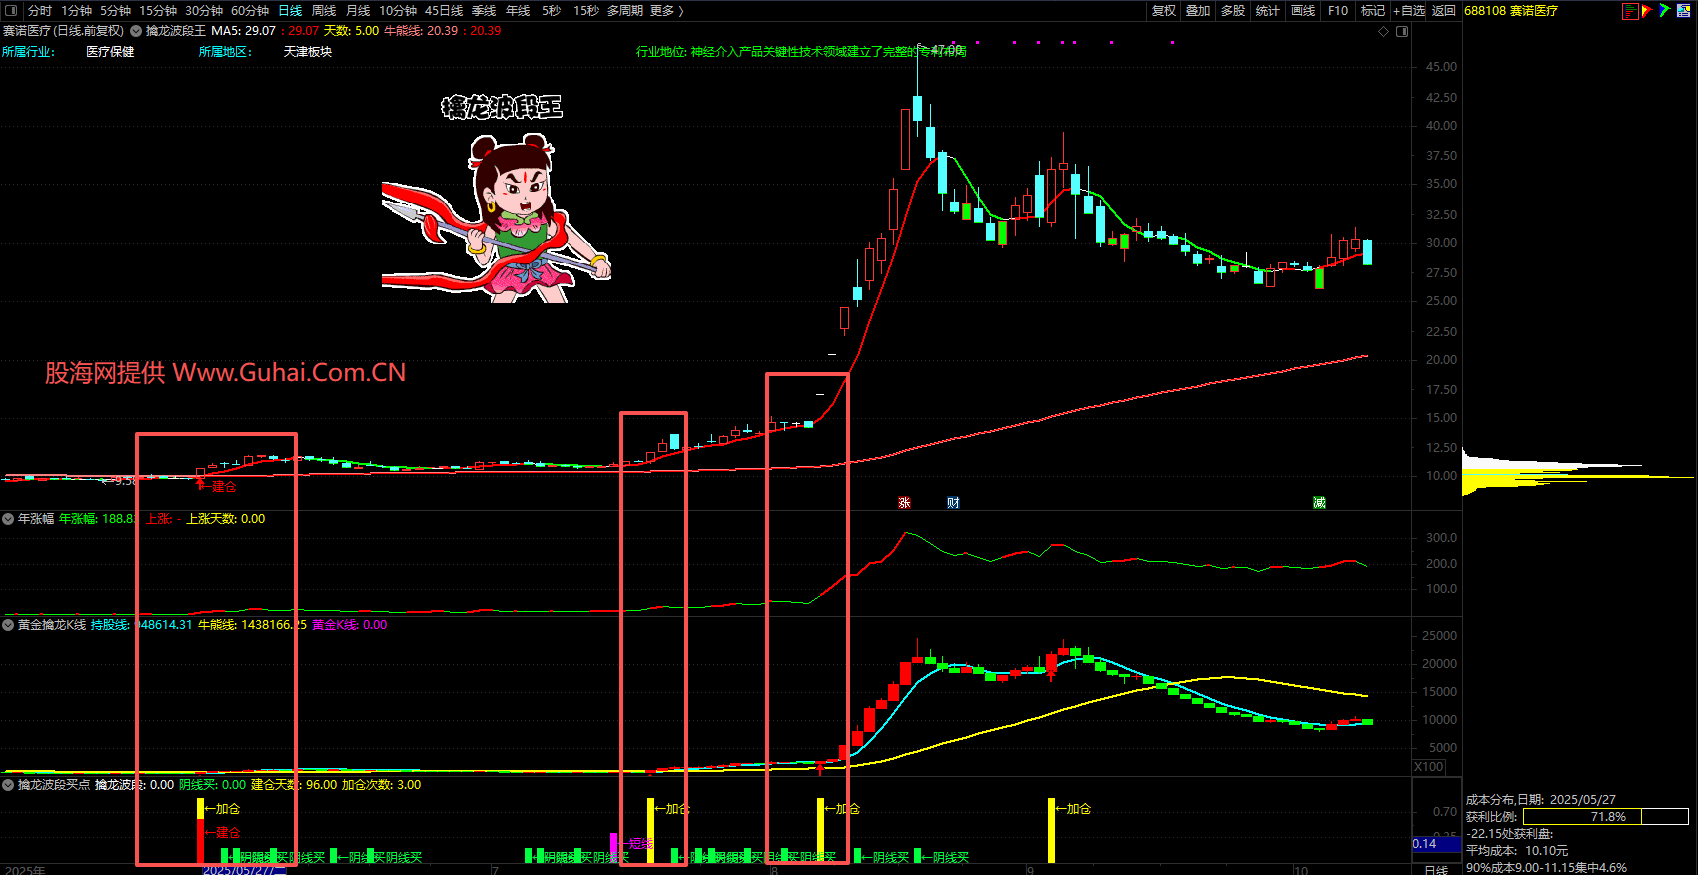
Task: Click the 行业地位 green description text
Action: pyautogui.click(x=801, y=52)
